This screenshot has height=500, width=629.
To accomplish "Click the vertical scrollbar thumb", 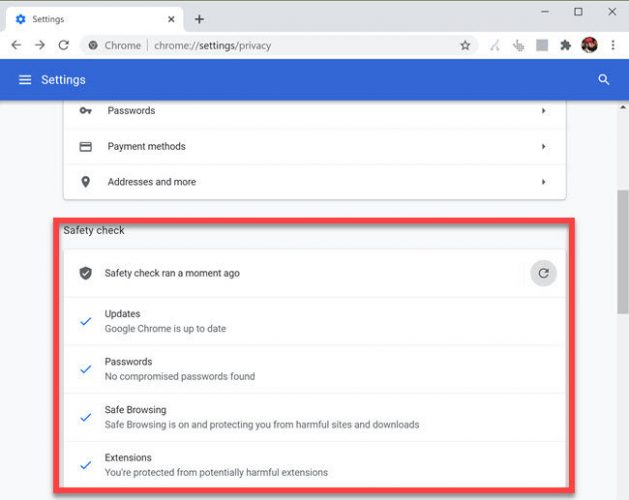I will 623,252.
